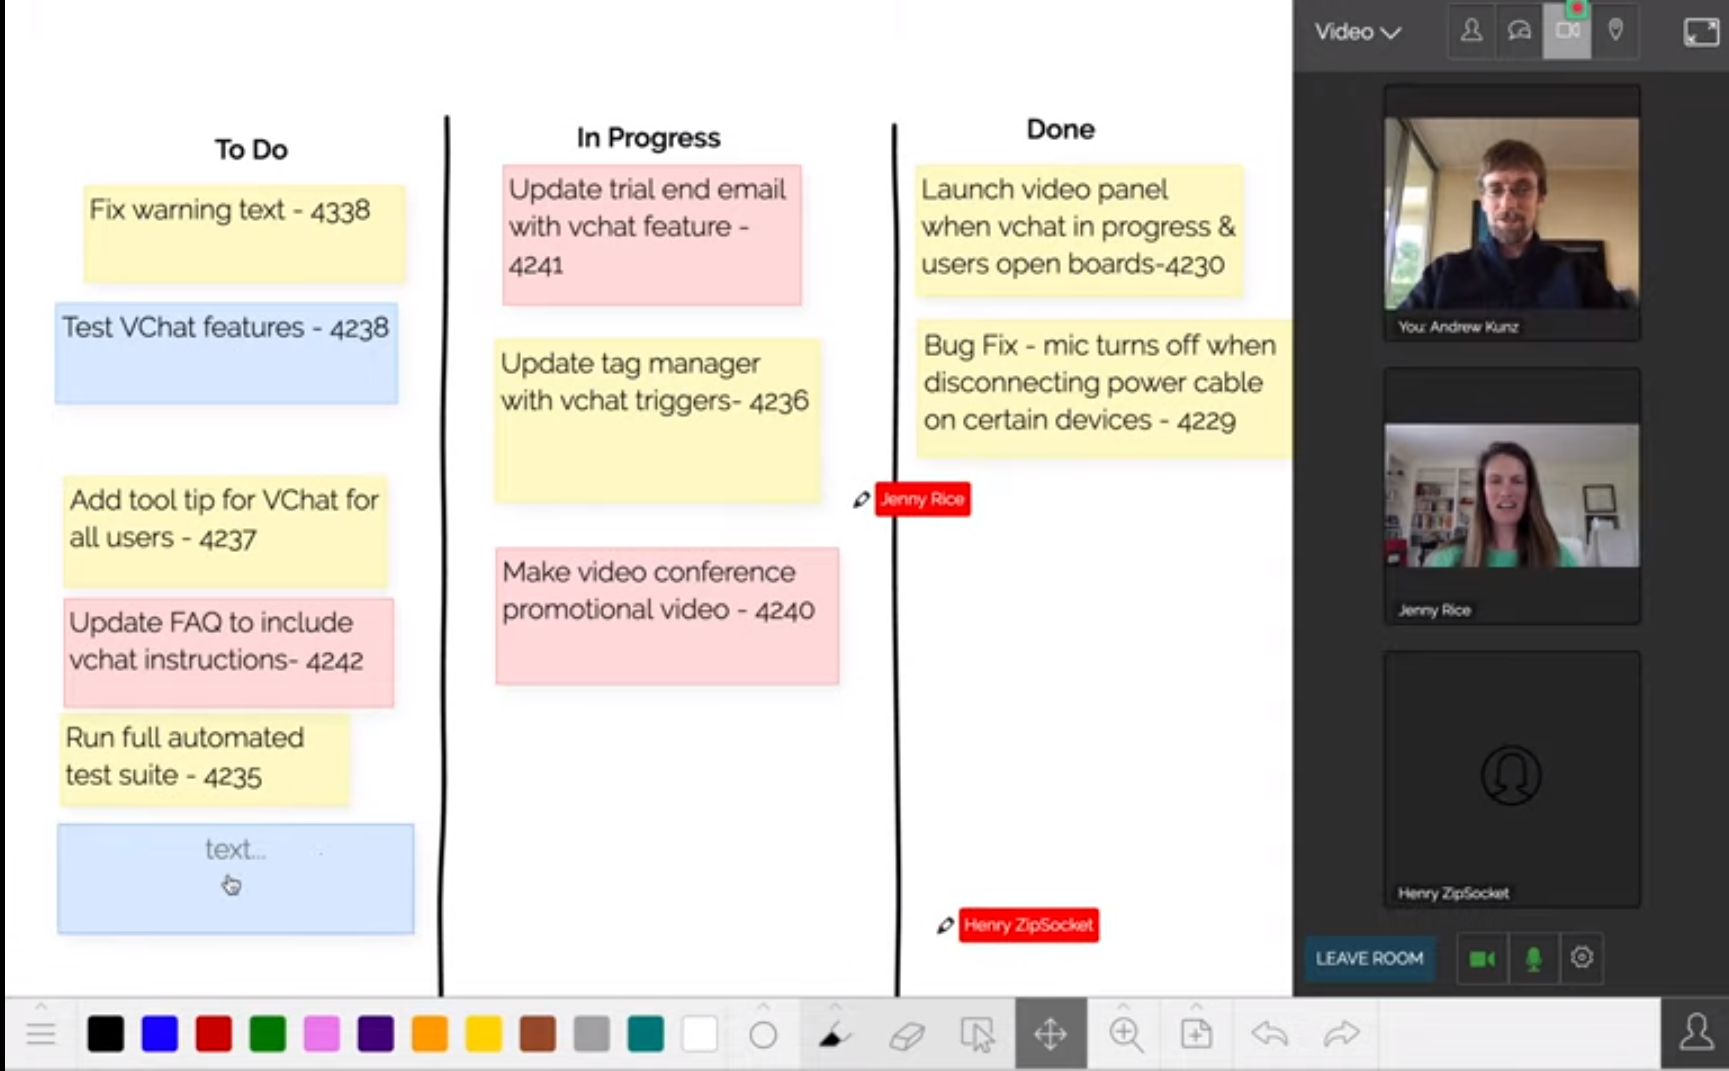Expand the chevron above the pen tool
Image resolution: width=1729 pixels, height=1071 pixels.
(x=835, y=1006)
